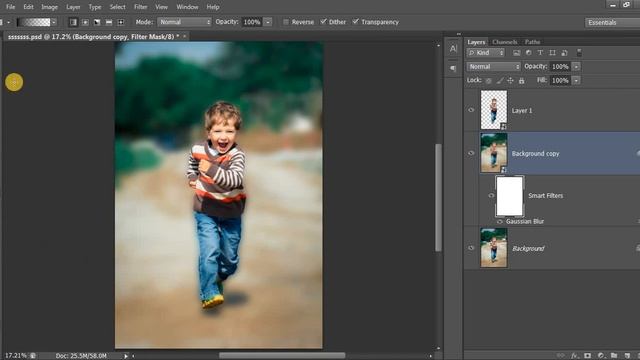Add layer mask icon
Screen dimensions: 640x360
pyautogui.click(x=587, y=356)
